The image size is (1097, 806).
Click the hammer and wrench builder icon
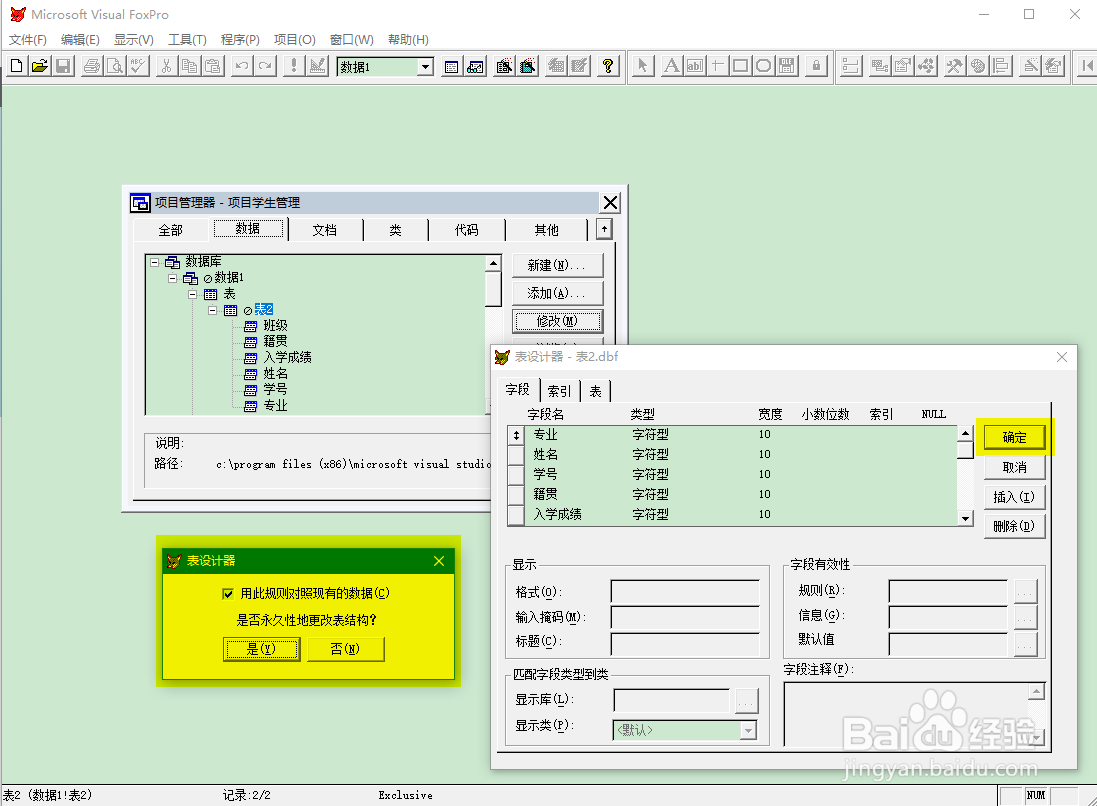(954, 66)
